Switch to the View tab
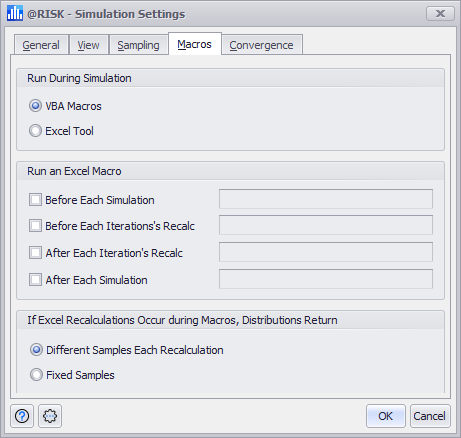 [x=89, y=45]
